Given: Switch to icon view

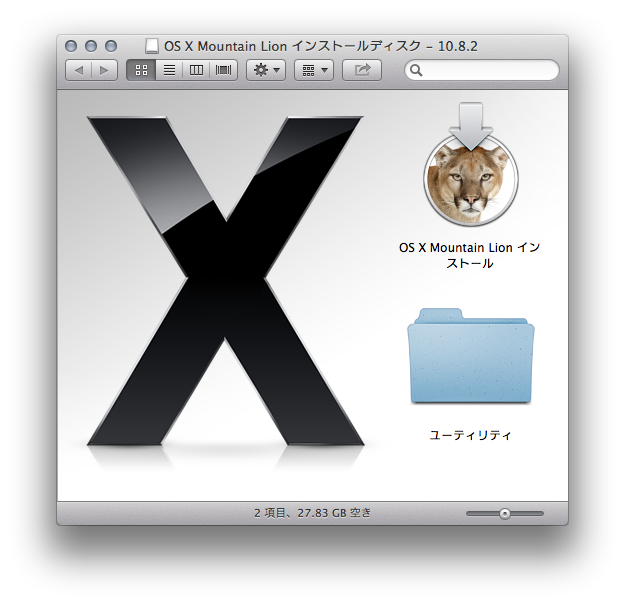Looking at the screenshot, I should (x=141, y=71).
